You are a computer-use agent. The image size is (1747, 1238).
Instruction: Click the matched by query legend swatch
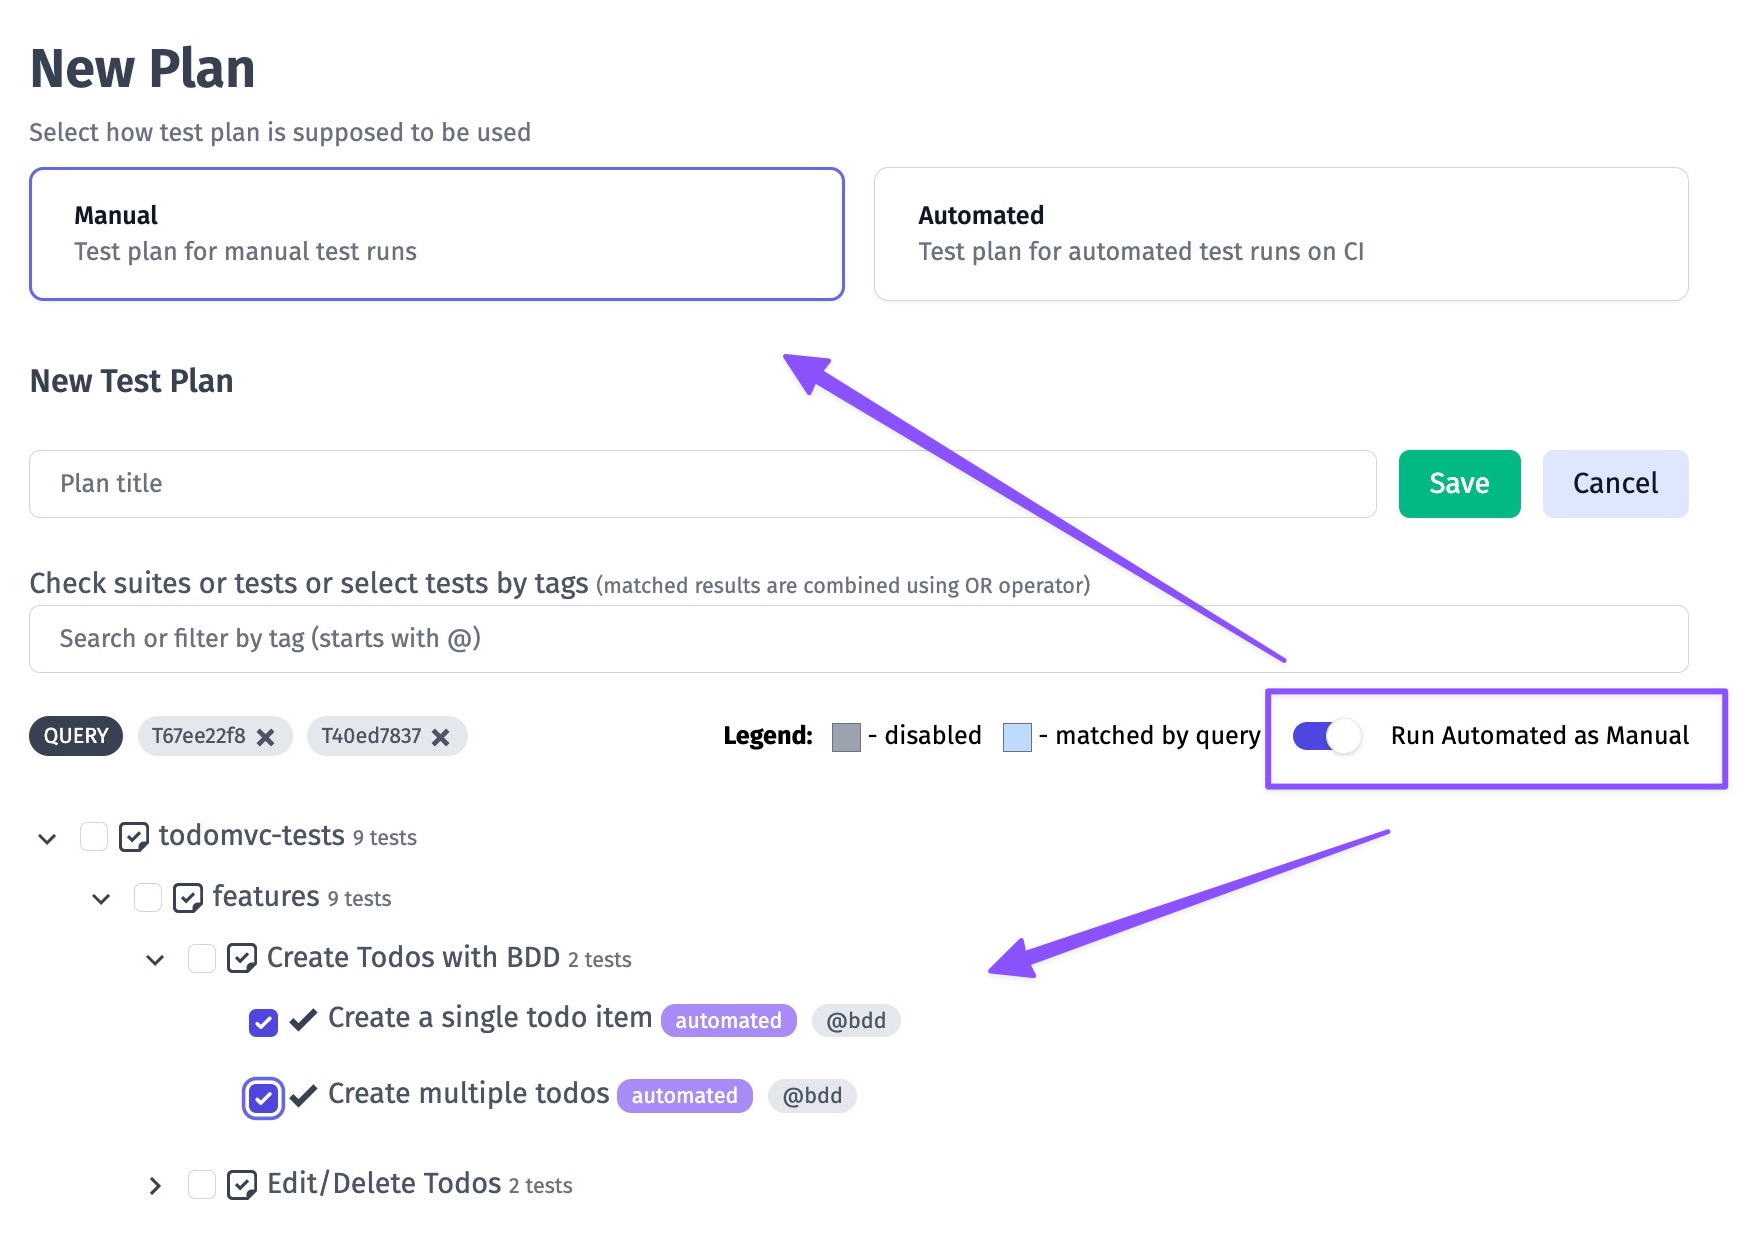1017,737
